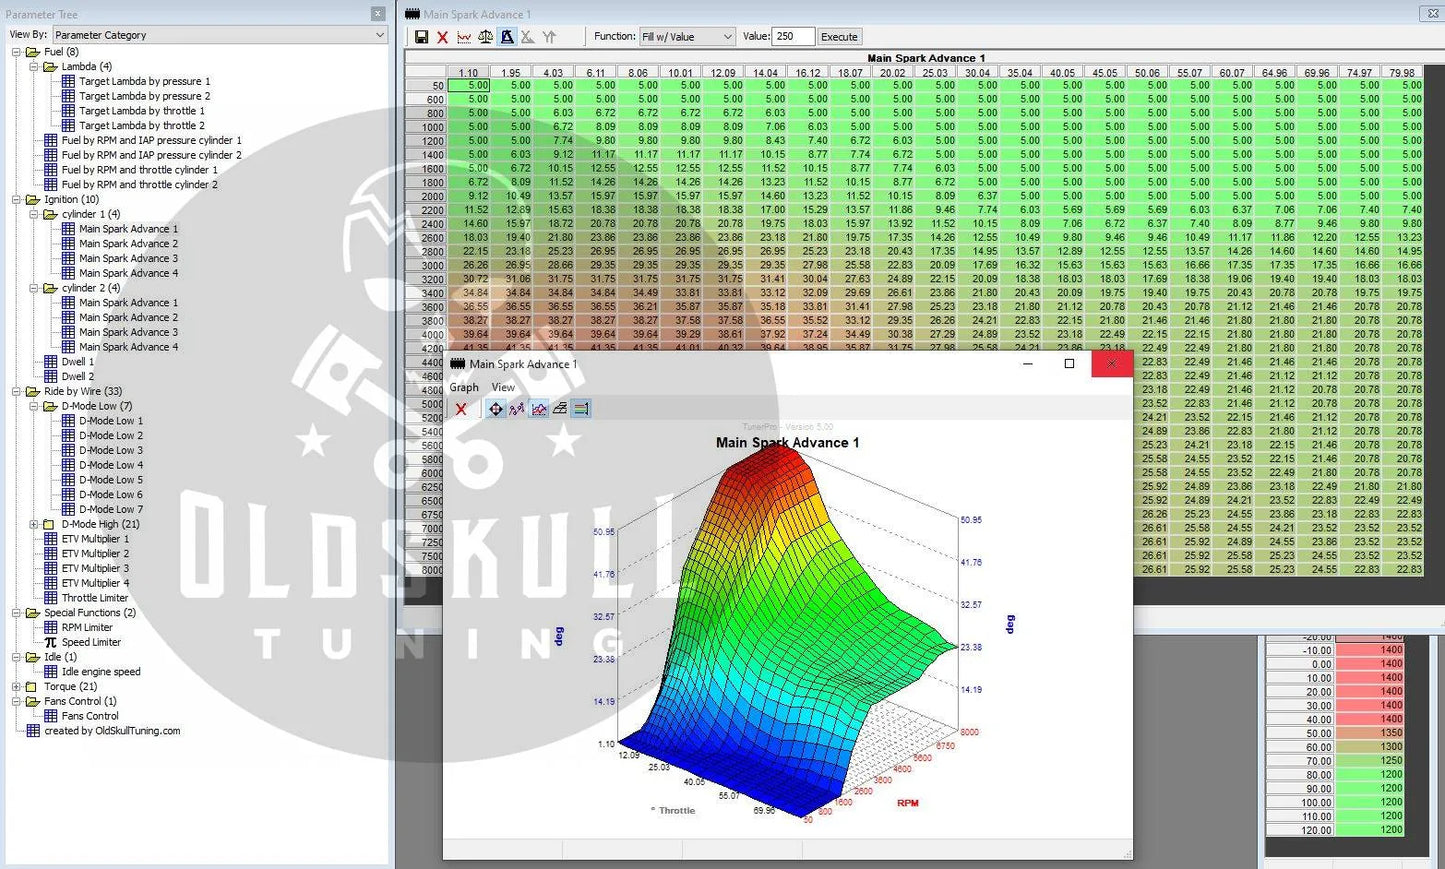Click the line graph icon in table toolbar
The image size is (1445, 869).
tap(464, 37)
